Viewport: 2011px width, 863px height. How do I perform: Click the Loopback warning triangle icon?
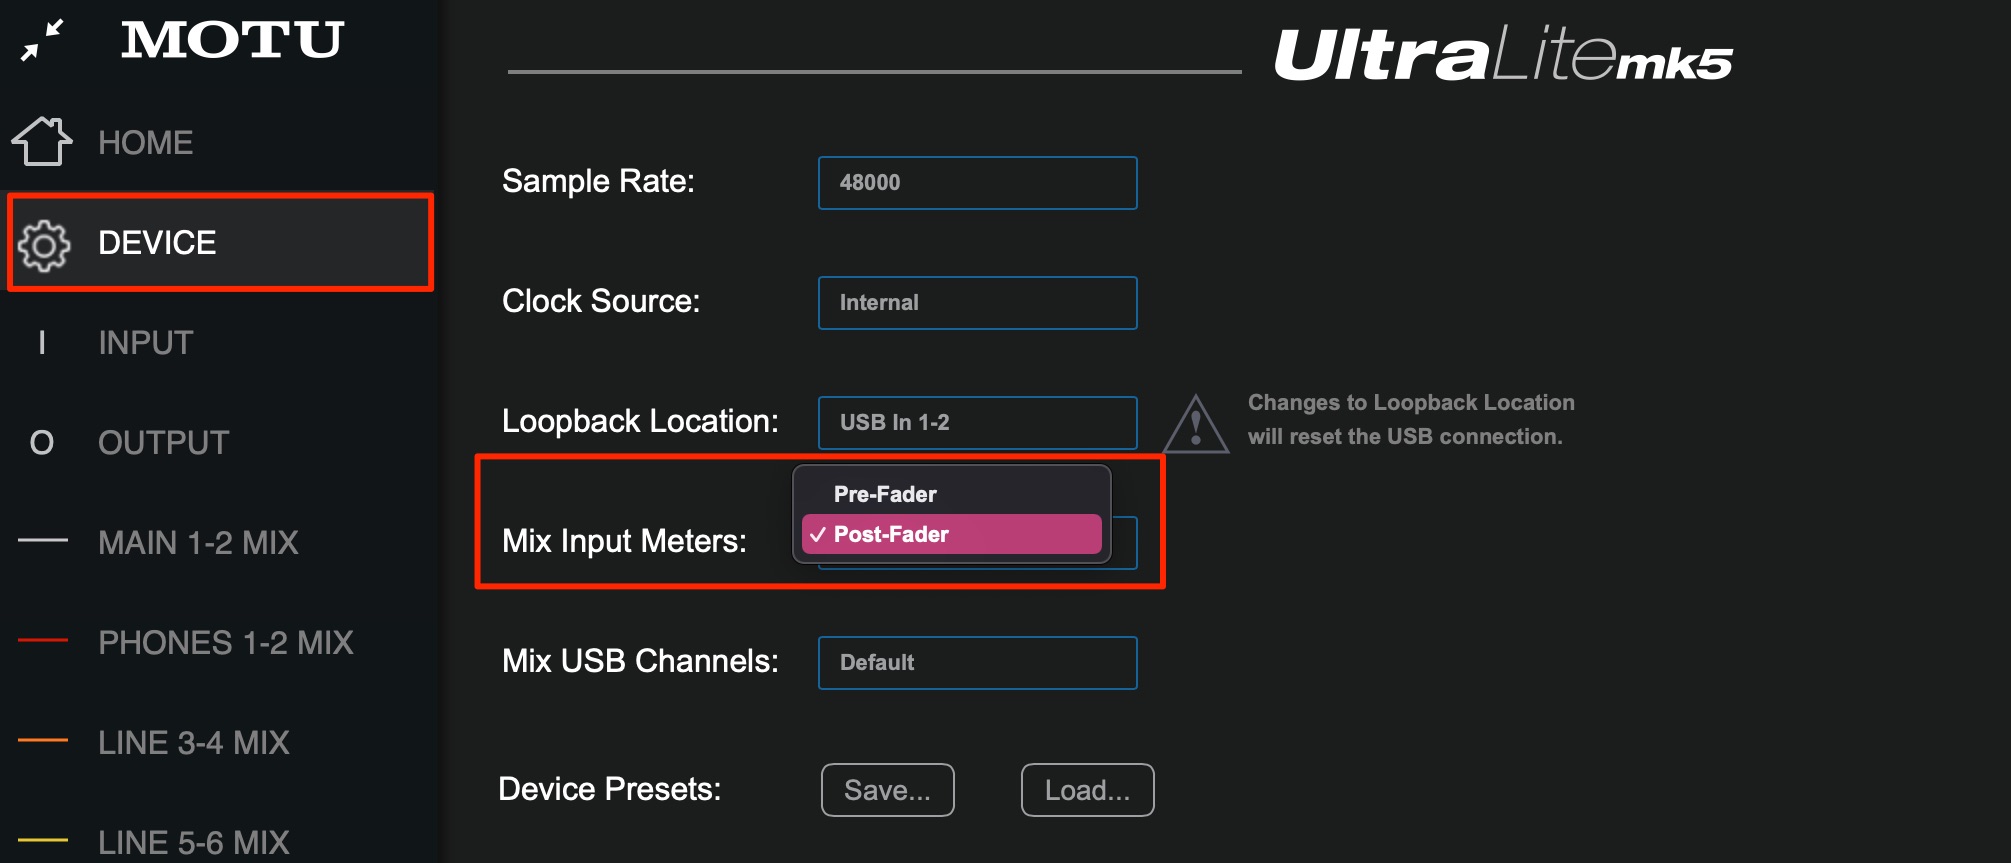[1196, 424]
